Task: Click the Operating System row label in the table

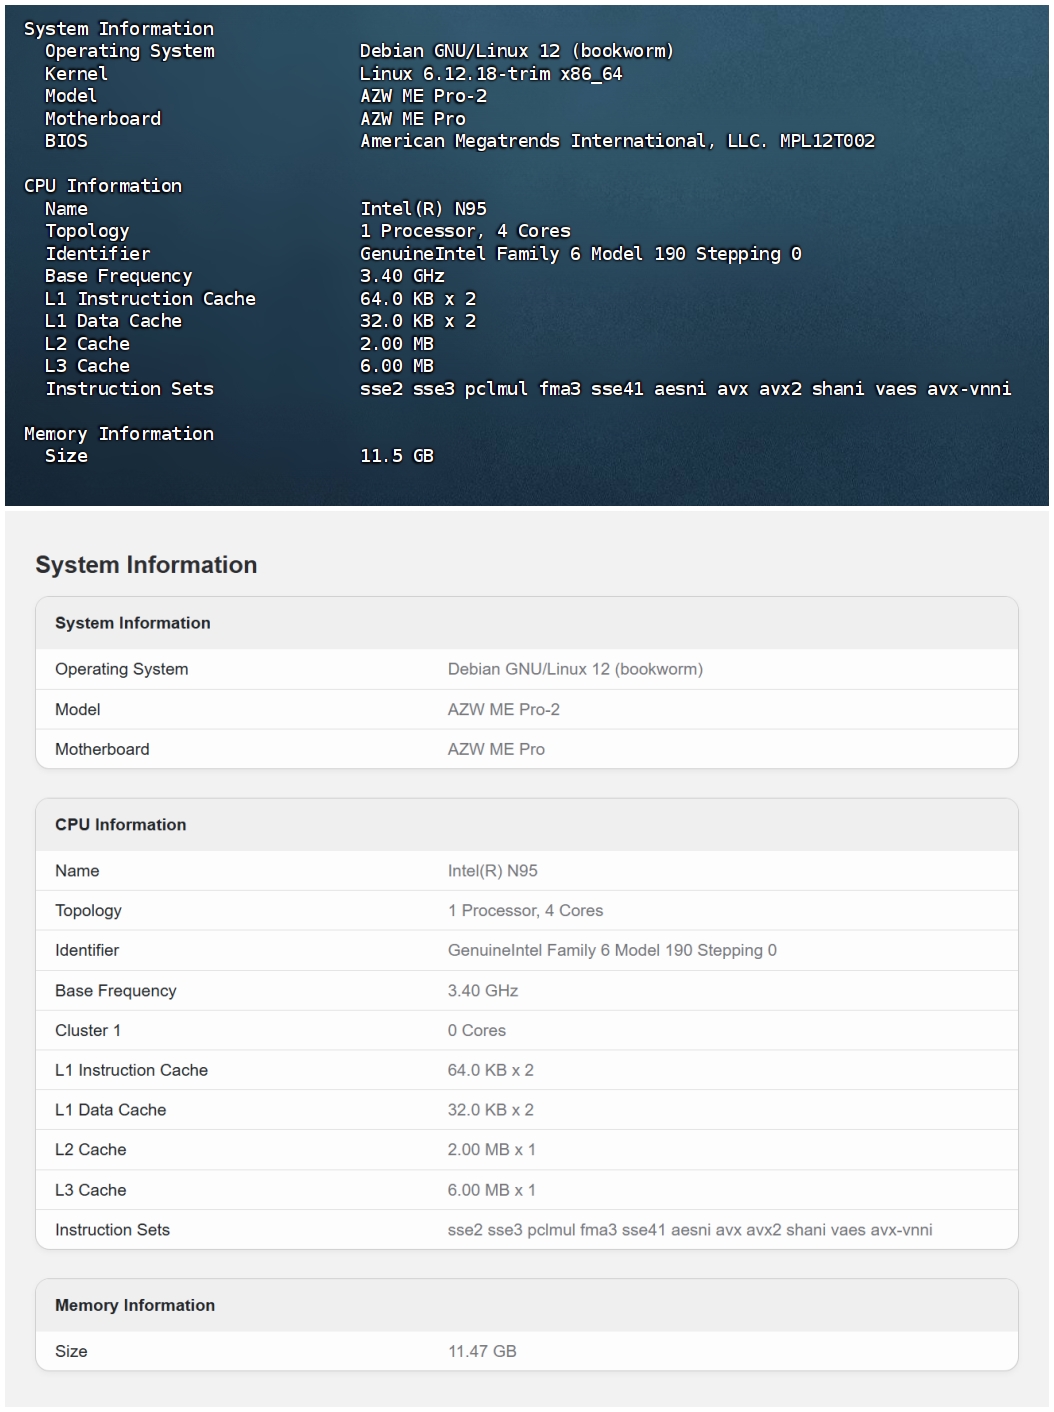Action: click(x=121, y=669)
